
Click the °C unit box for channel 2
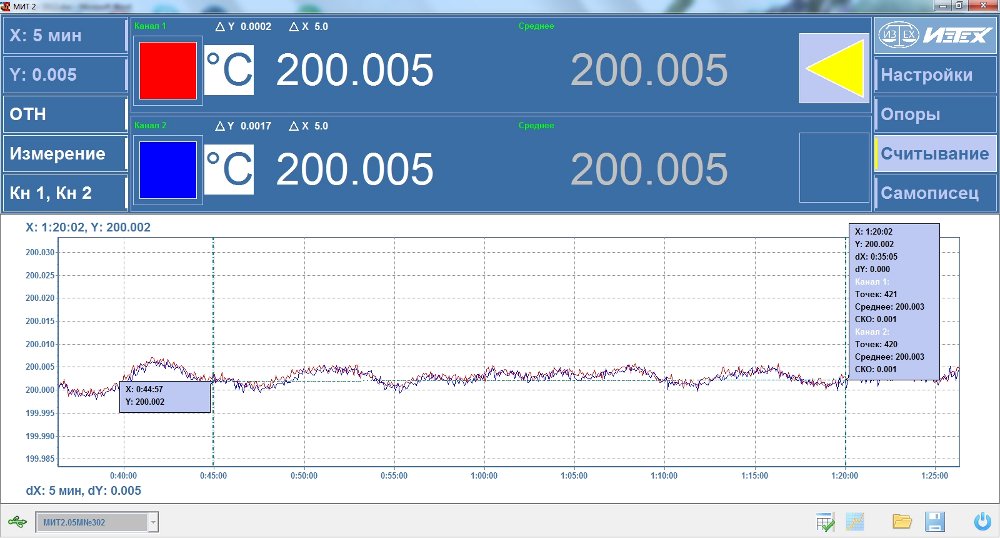click(229, 169)
